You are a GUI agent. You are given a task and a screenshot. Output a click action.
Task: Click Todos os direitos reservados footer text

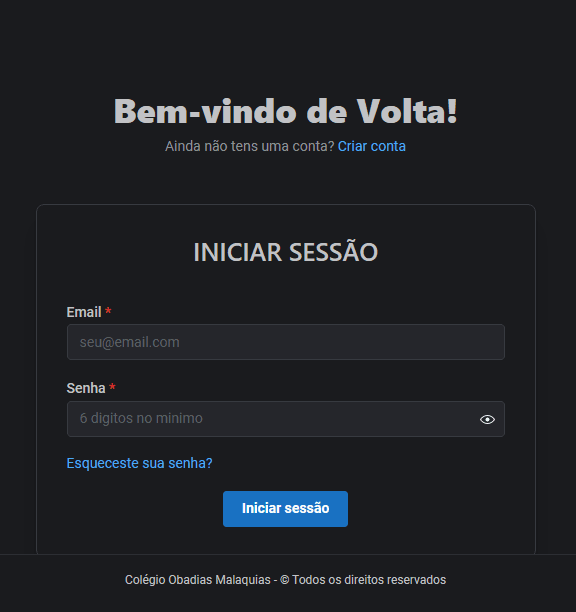(x=369, y=580)
